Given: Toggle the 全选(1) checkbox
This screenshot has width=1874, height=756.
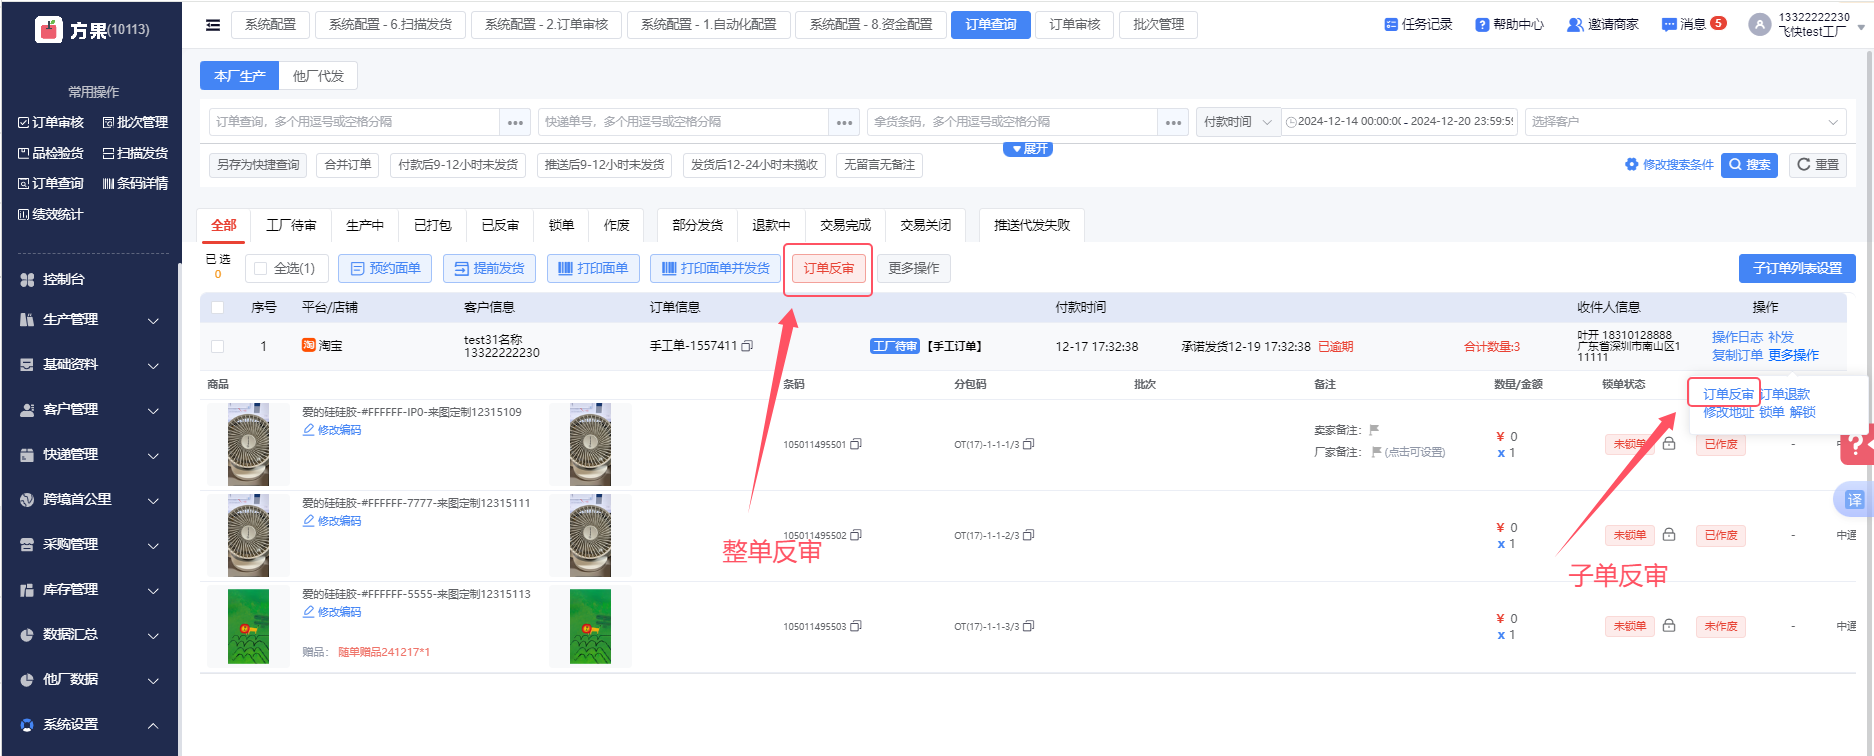Looking at the screenshot, I should (x=261, y=268).
